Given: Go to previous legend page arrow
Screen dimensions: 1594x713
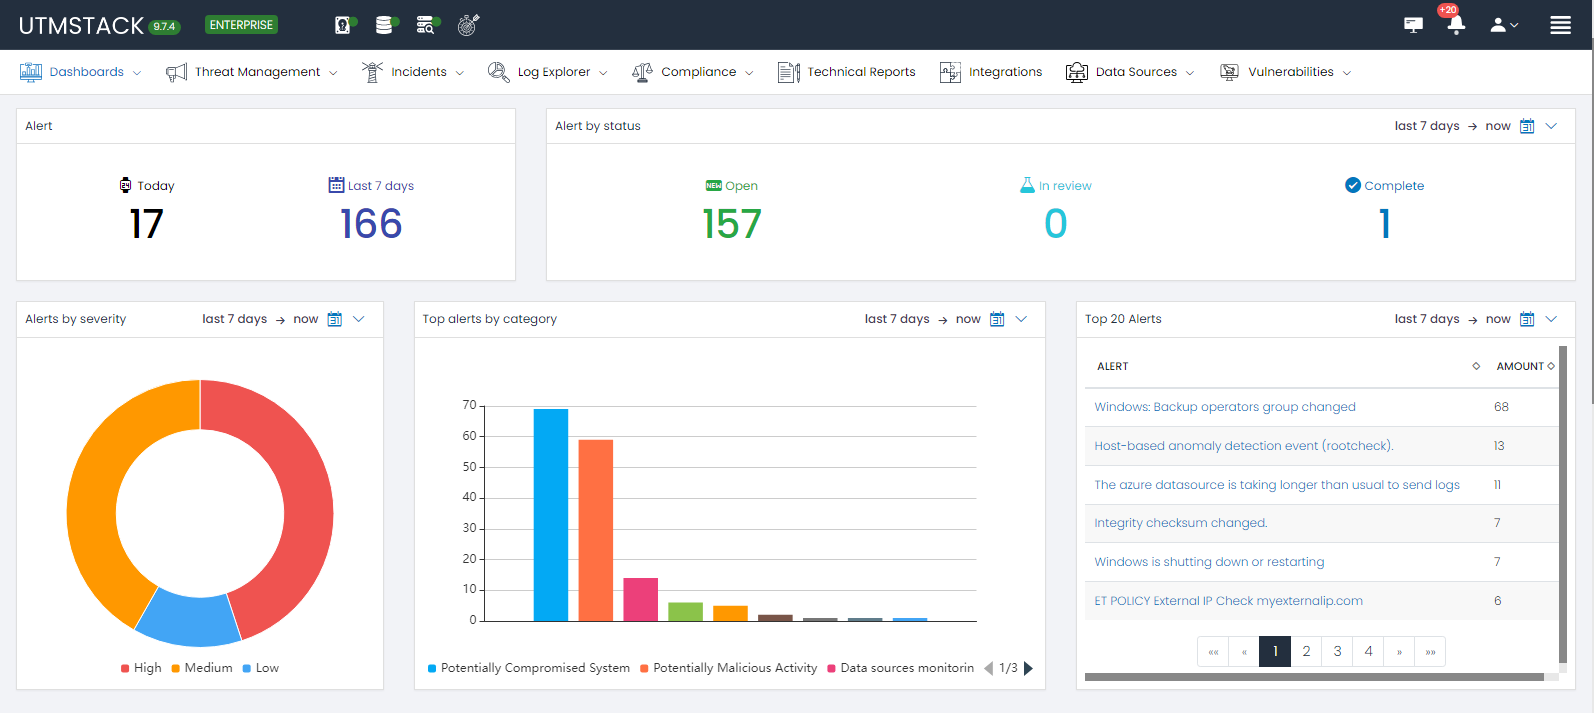Looking at the screenshot, I should point(989,668).
